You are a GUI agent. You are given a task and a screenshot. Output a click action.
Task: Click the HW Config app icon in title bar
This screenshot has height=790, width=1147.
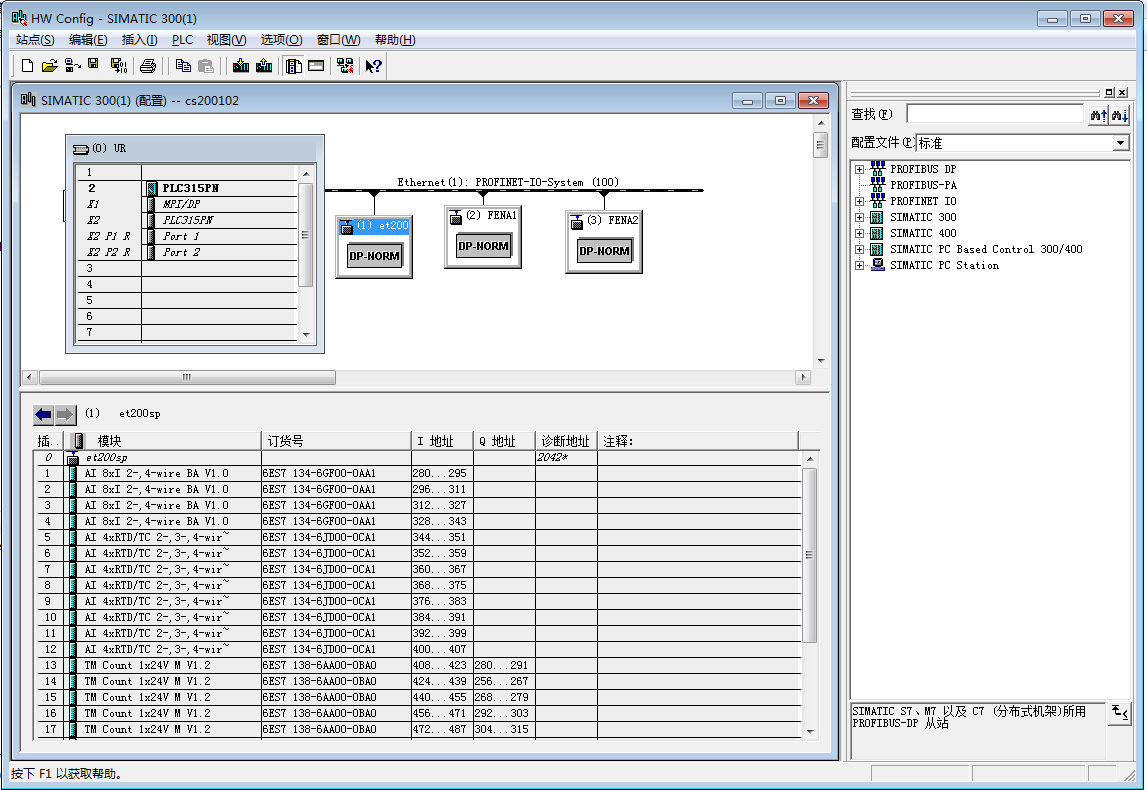click(19, 18)
